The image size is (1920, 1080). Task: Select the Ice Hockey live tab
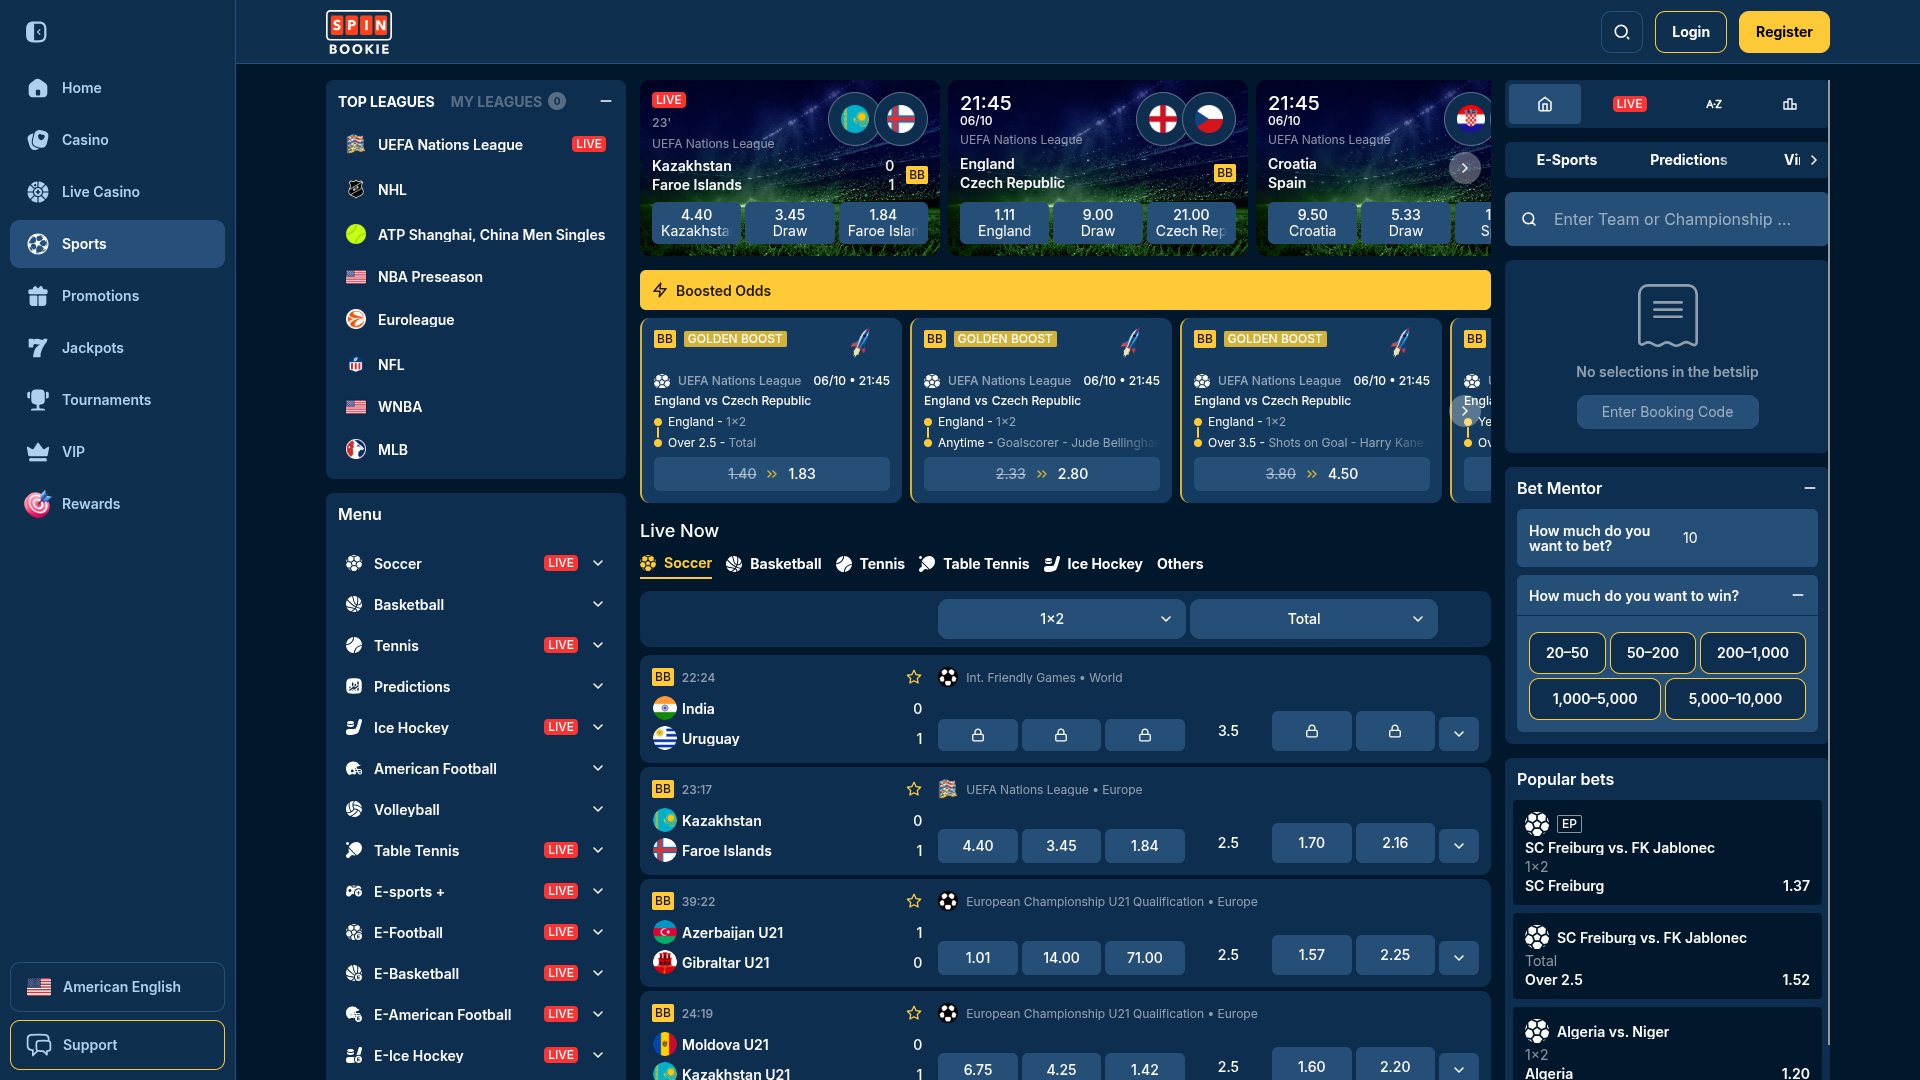coord(1093,564)
